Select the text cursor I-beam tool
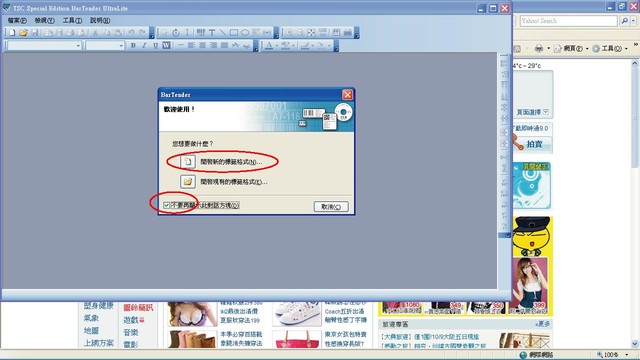640x360 pixels. tap(187, 33)
